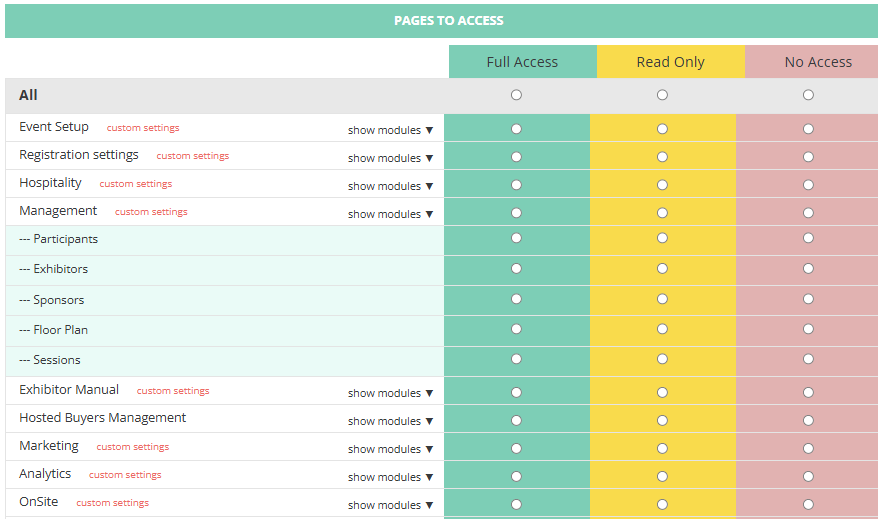Image resolution: width=878 pixels, height=519 pixels.
Task: Click the Full Access column header
Action: click(x=522, y=62)
